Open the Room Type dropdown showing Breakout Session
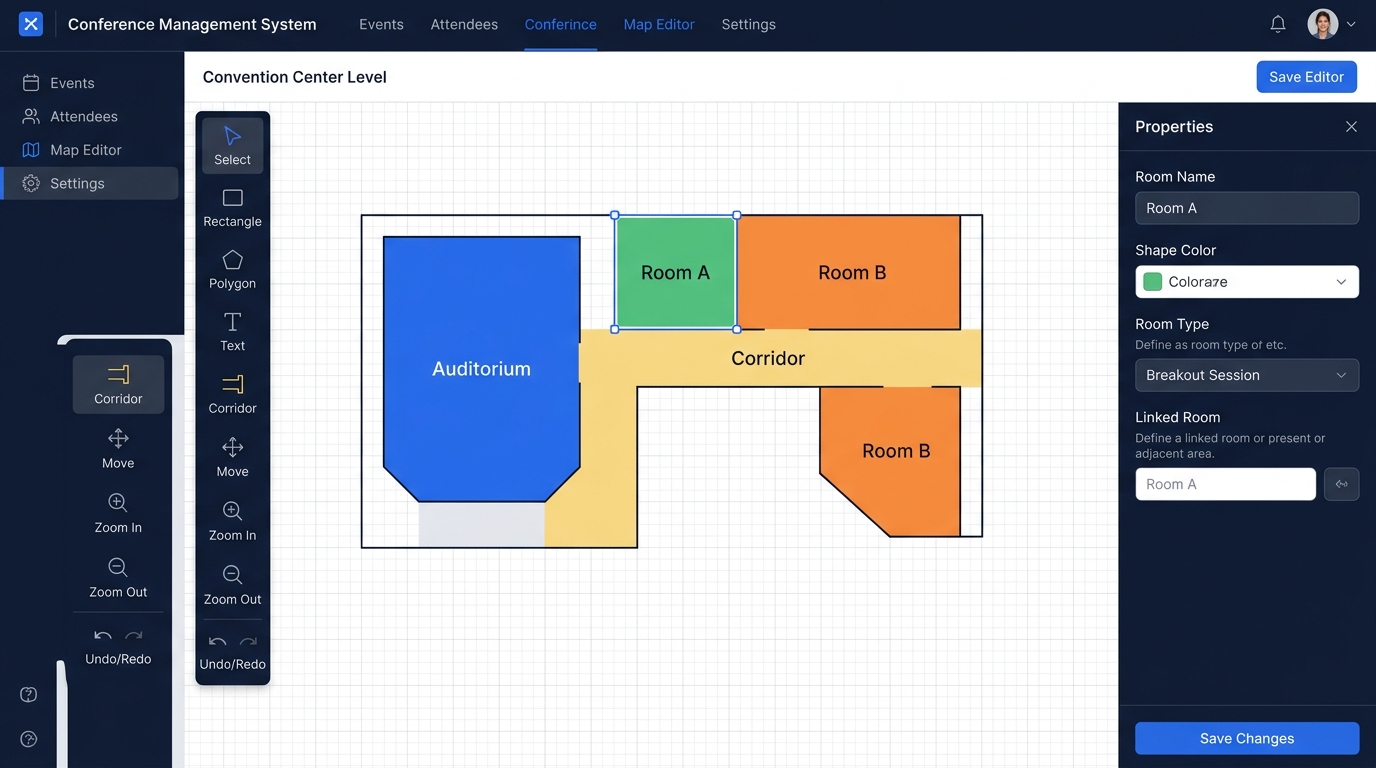 click(1247, 375)
